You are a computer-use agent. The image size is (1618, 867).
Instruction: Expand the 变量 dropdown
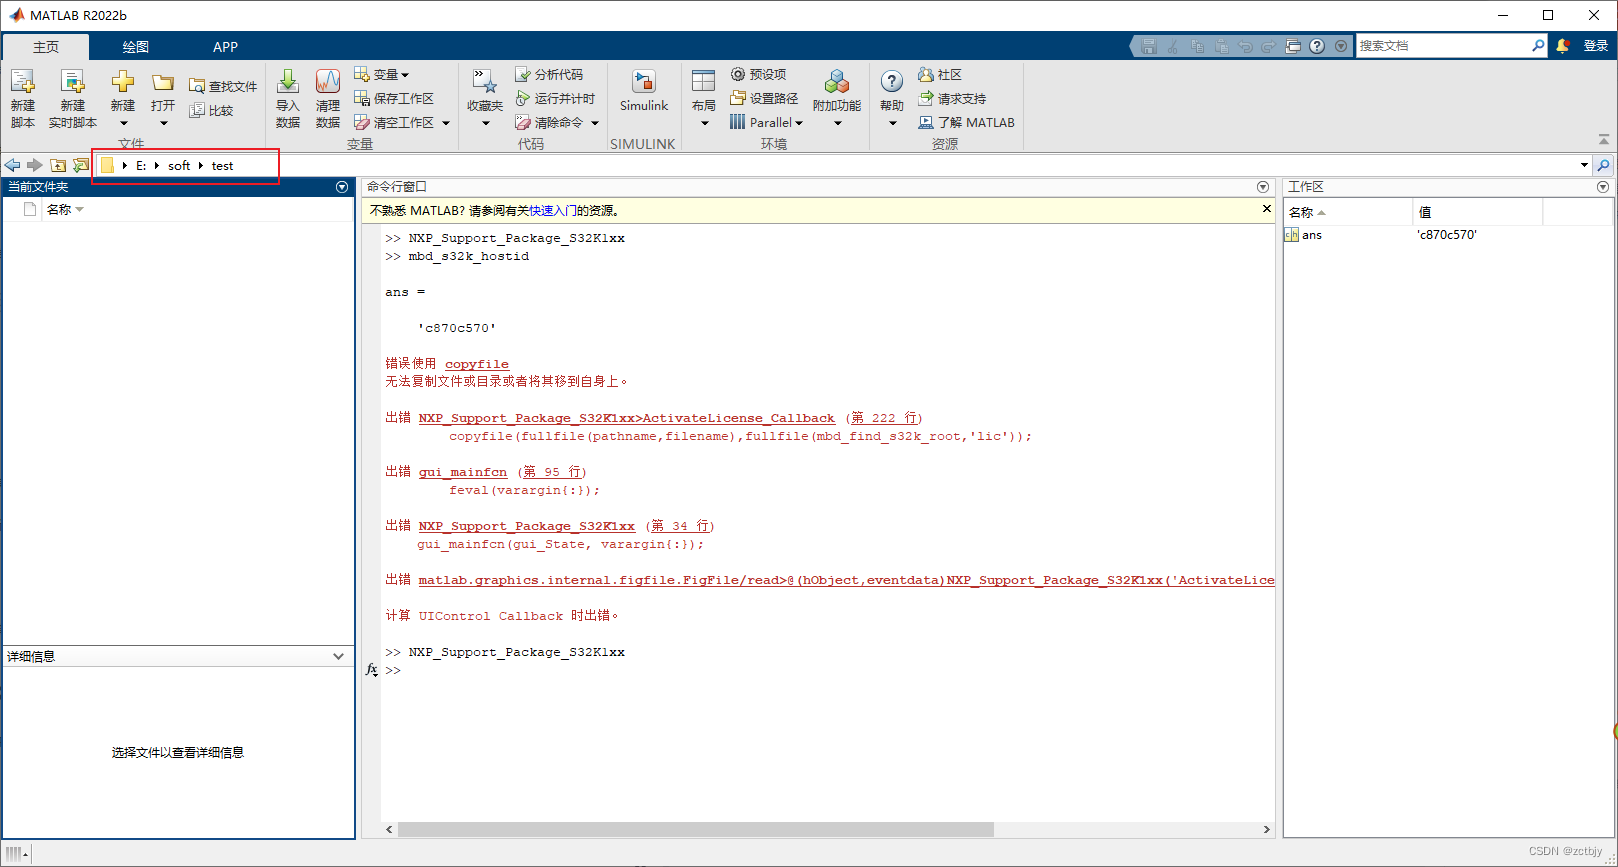[x=405, y=75]
